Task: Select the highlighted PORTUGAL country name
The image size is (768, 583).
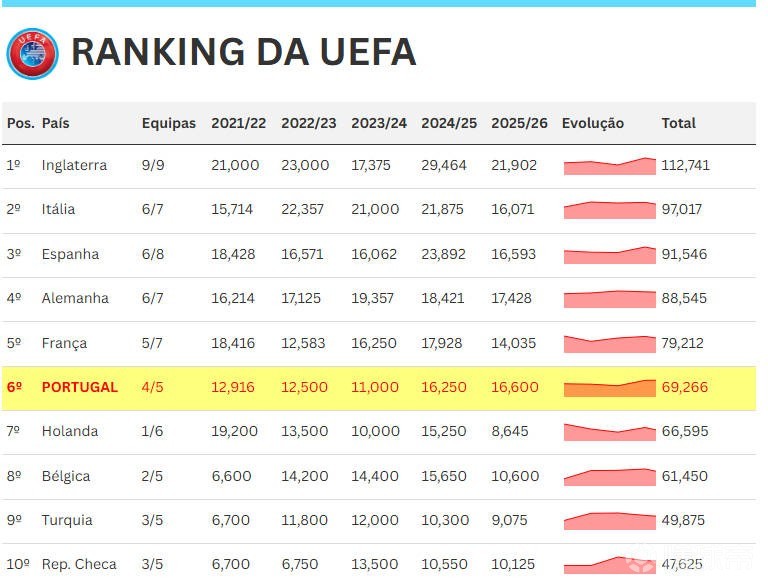Action: 79,387
